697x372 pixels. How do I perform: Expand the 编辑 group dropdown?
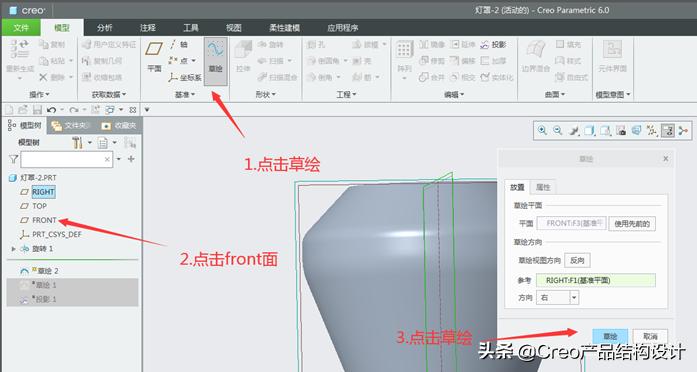coord(454,94)
